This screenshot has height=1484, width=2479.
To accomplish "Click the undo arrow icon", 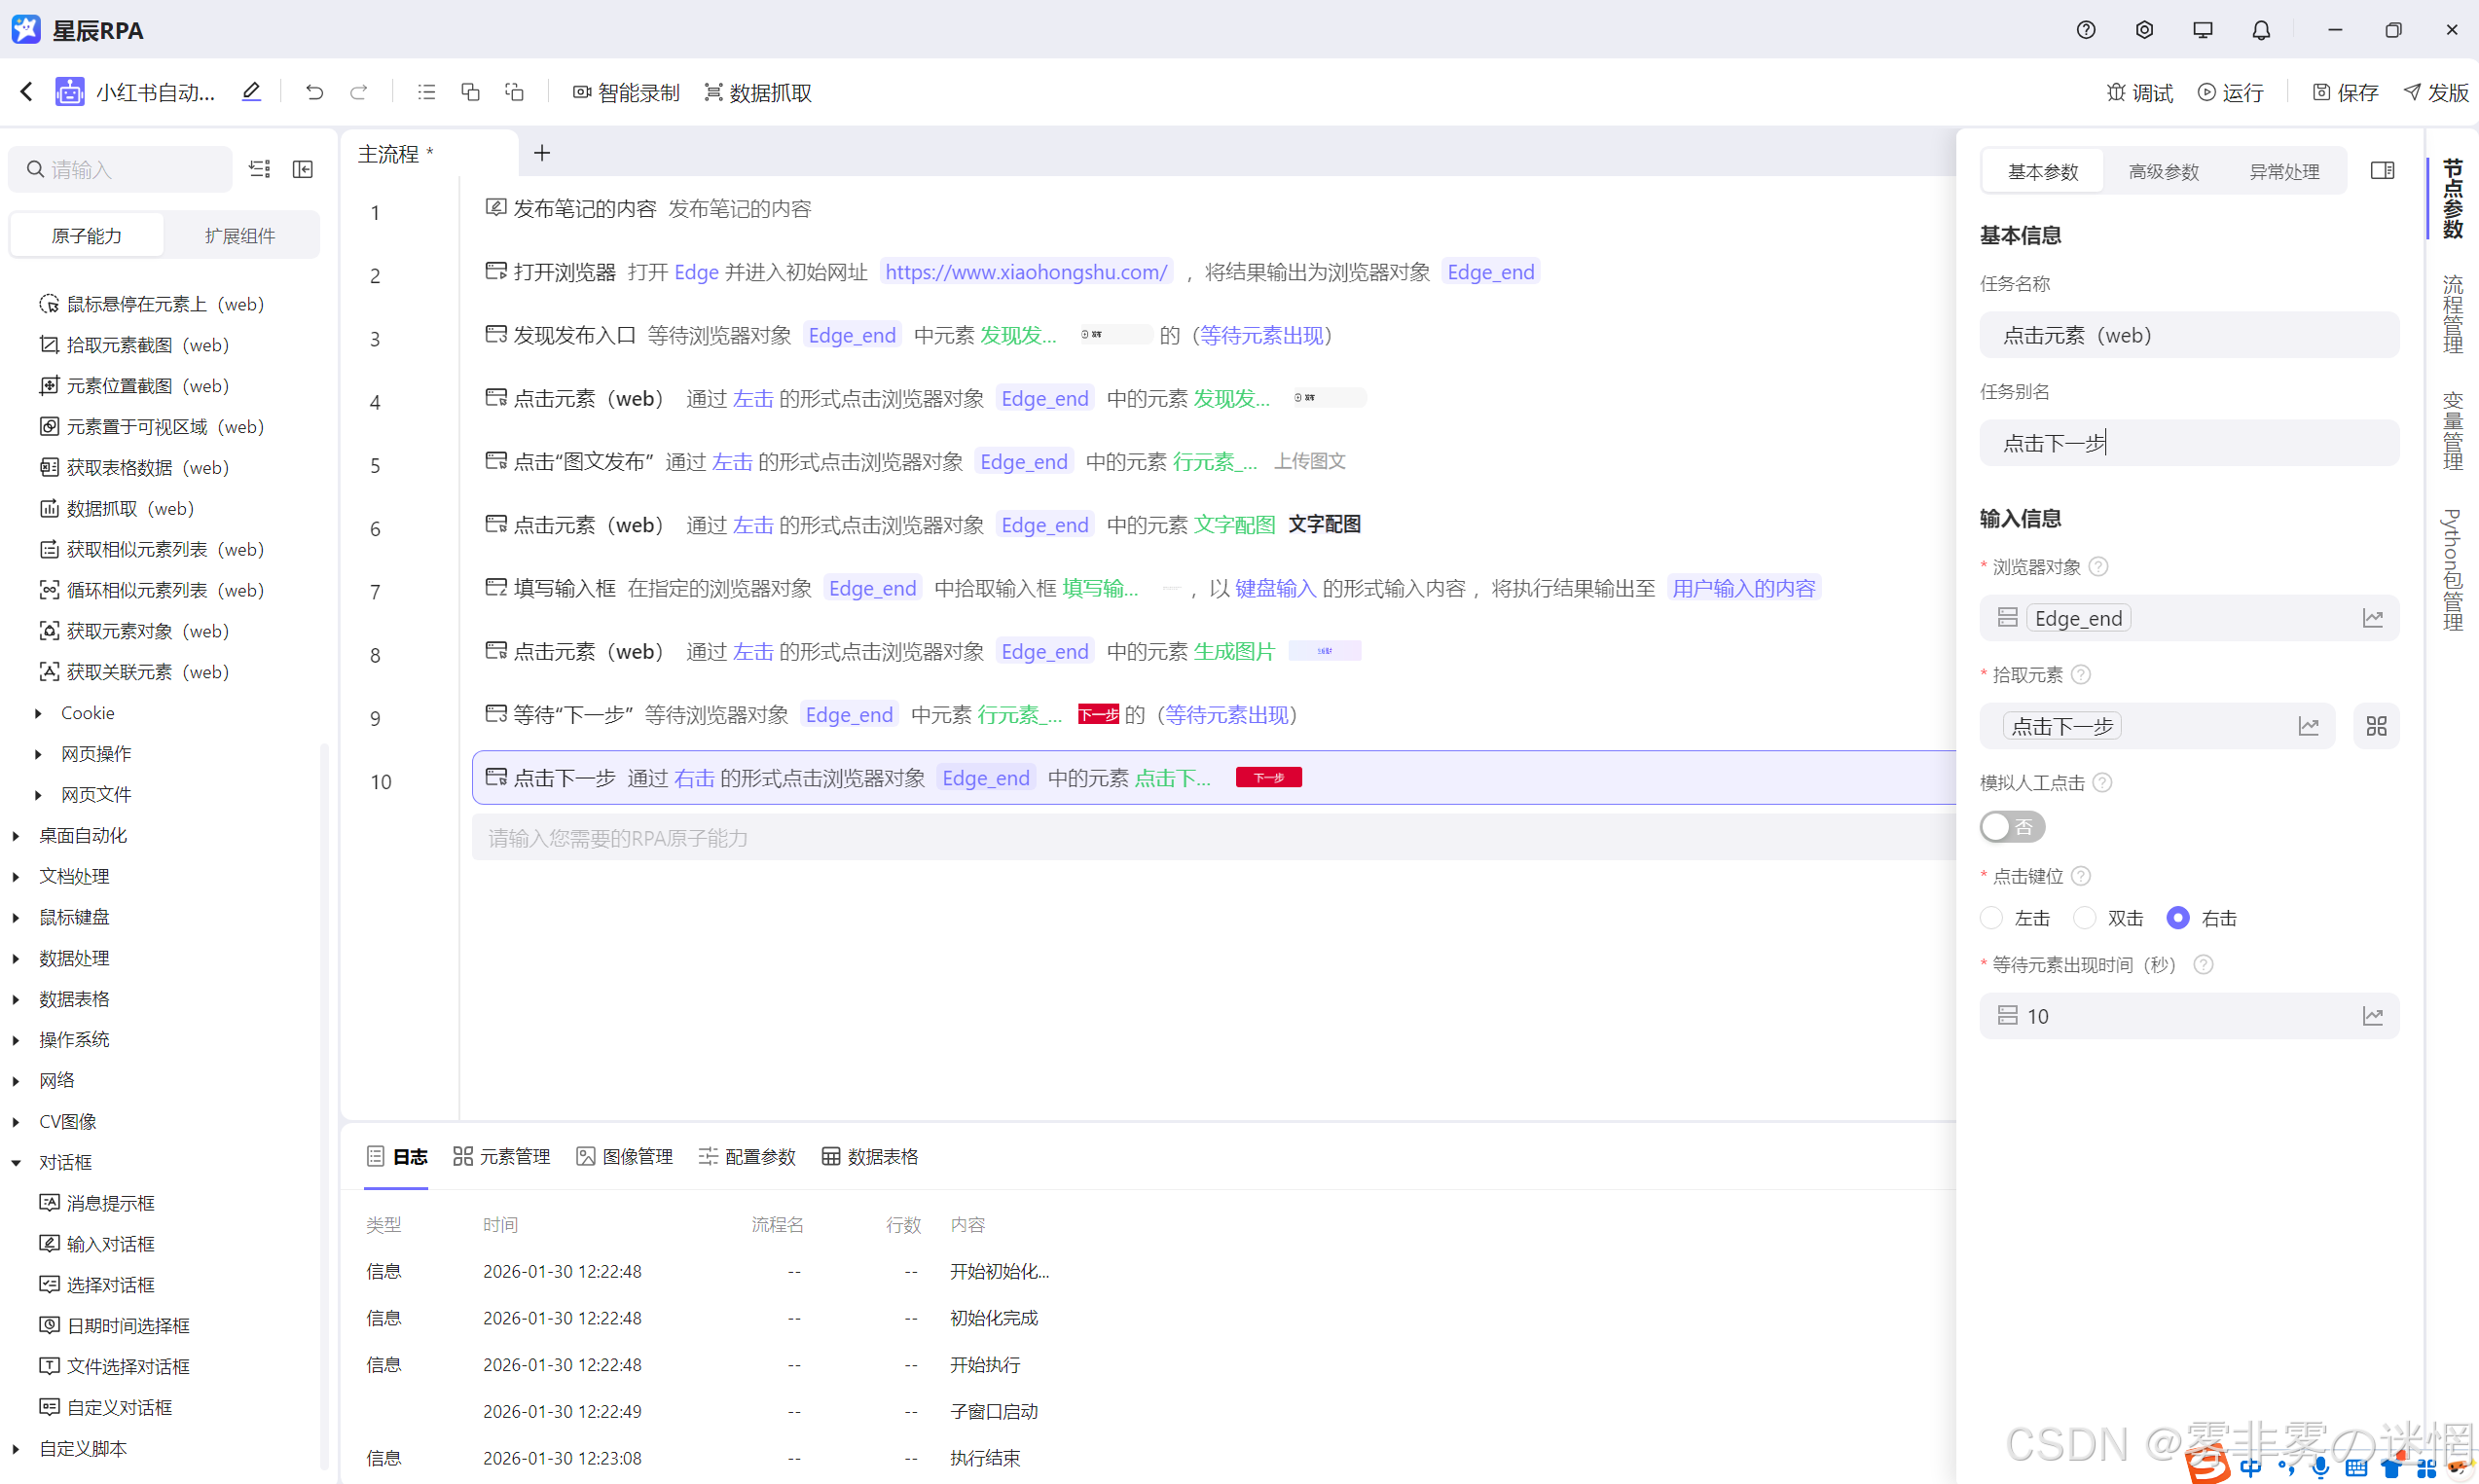I will click(x=314, y=92).
